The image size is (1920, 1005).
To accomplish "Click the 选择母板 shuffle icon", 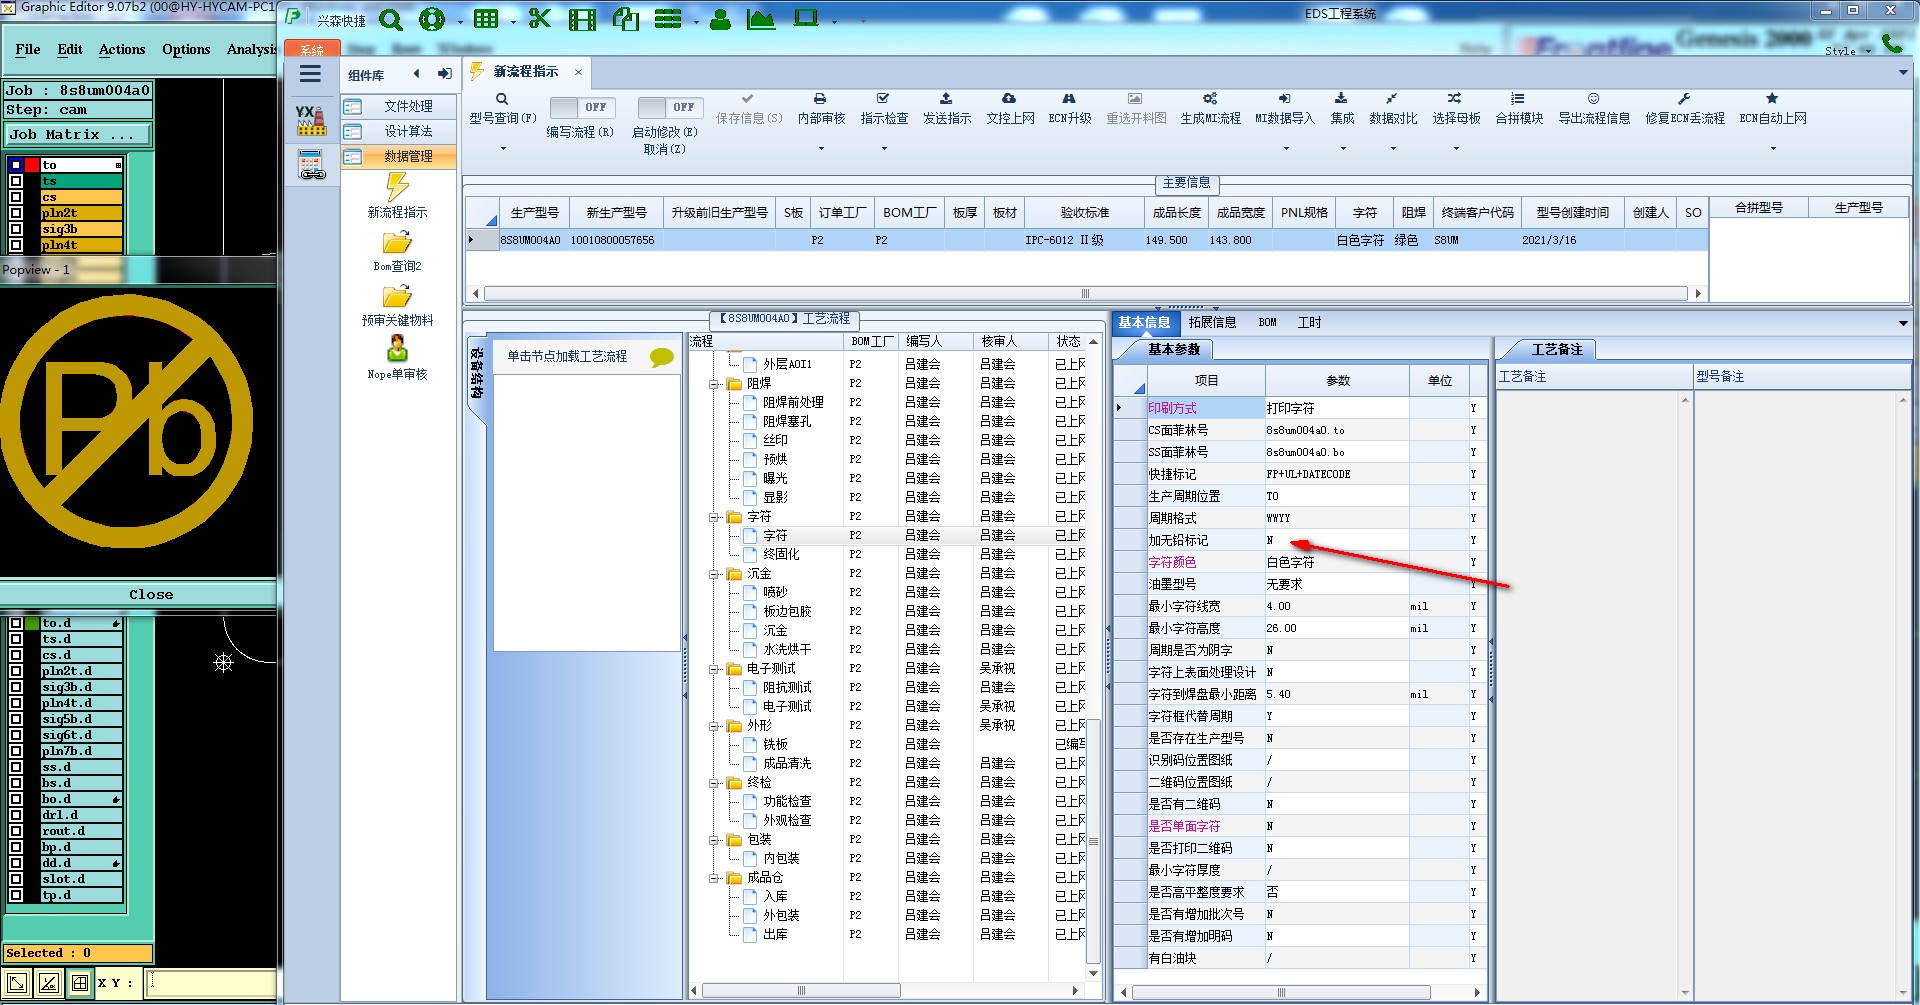I will pyautogui.click(x=1455, y=99).
